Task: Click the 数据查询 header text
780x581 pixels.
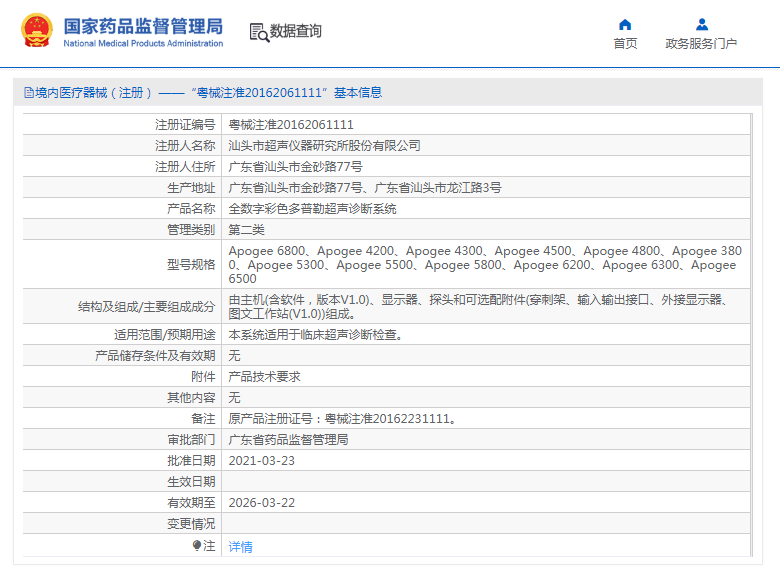Action: (296, 32)
